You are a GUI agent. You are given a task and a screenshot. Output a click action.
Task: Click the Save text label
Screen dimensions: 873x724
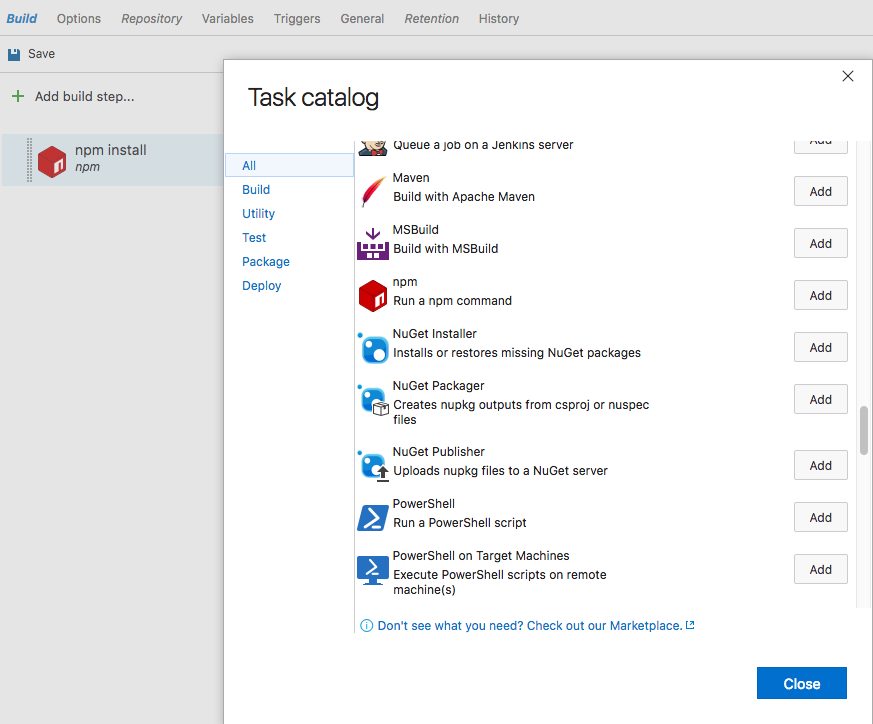coord(41,54)
